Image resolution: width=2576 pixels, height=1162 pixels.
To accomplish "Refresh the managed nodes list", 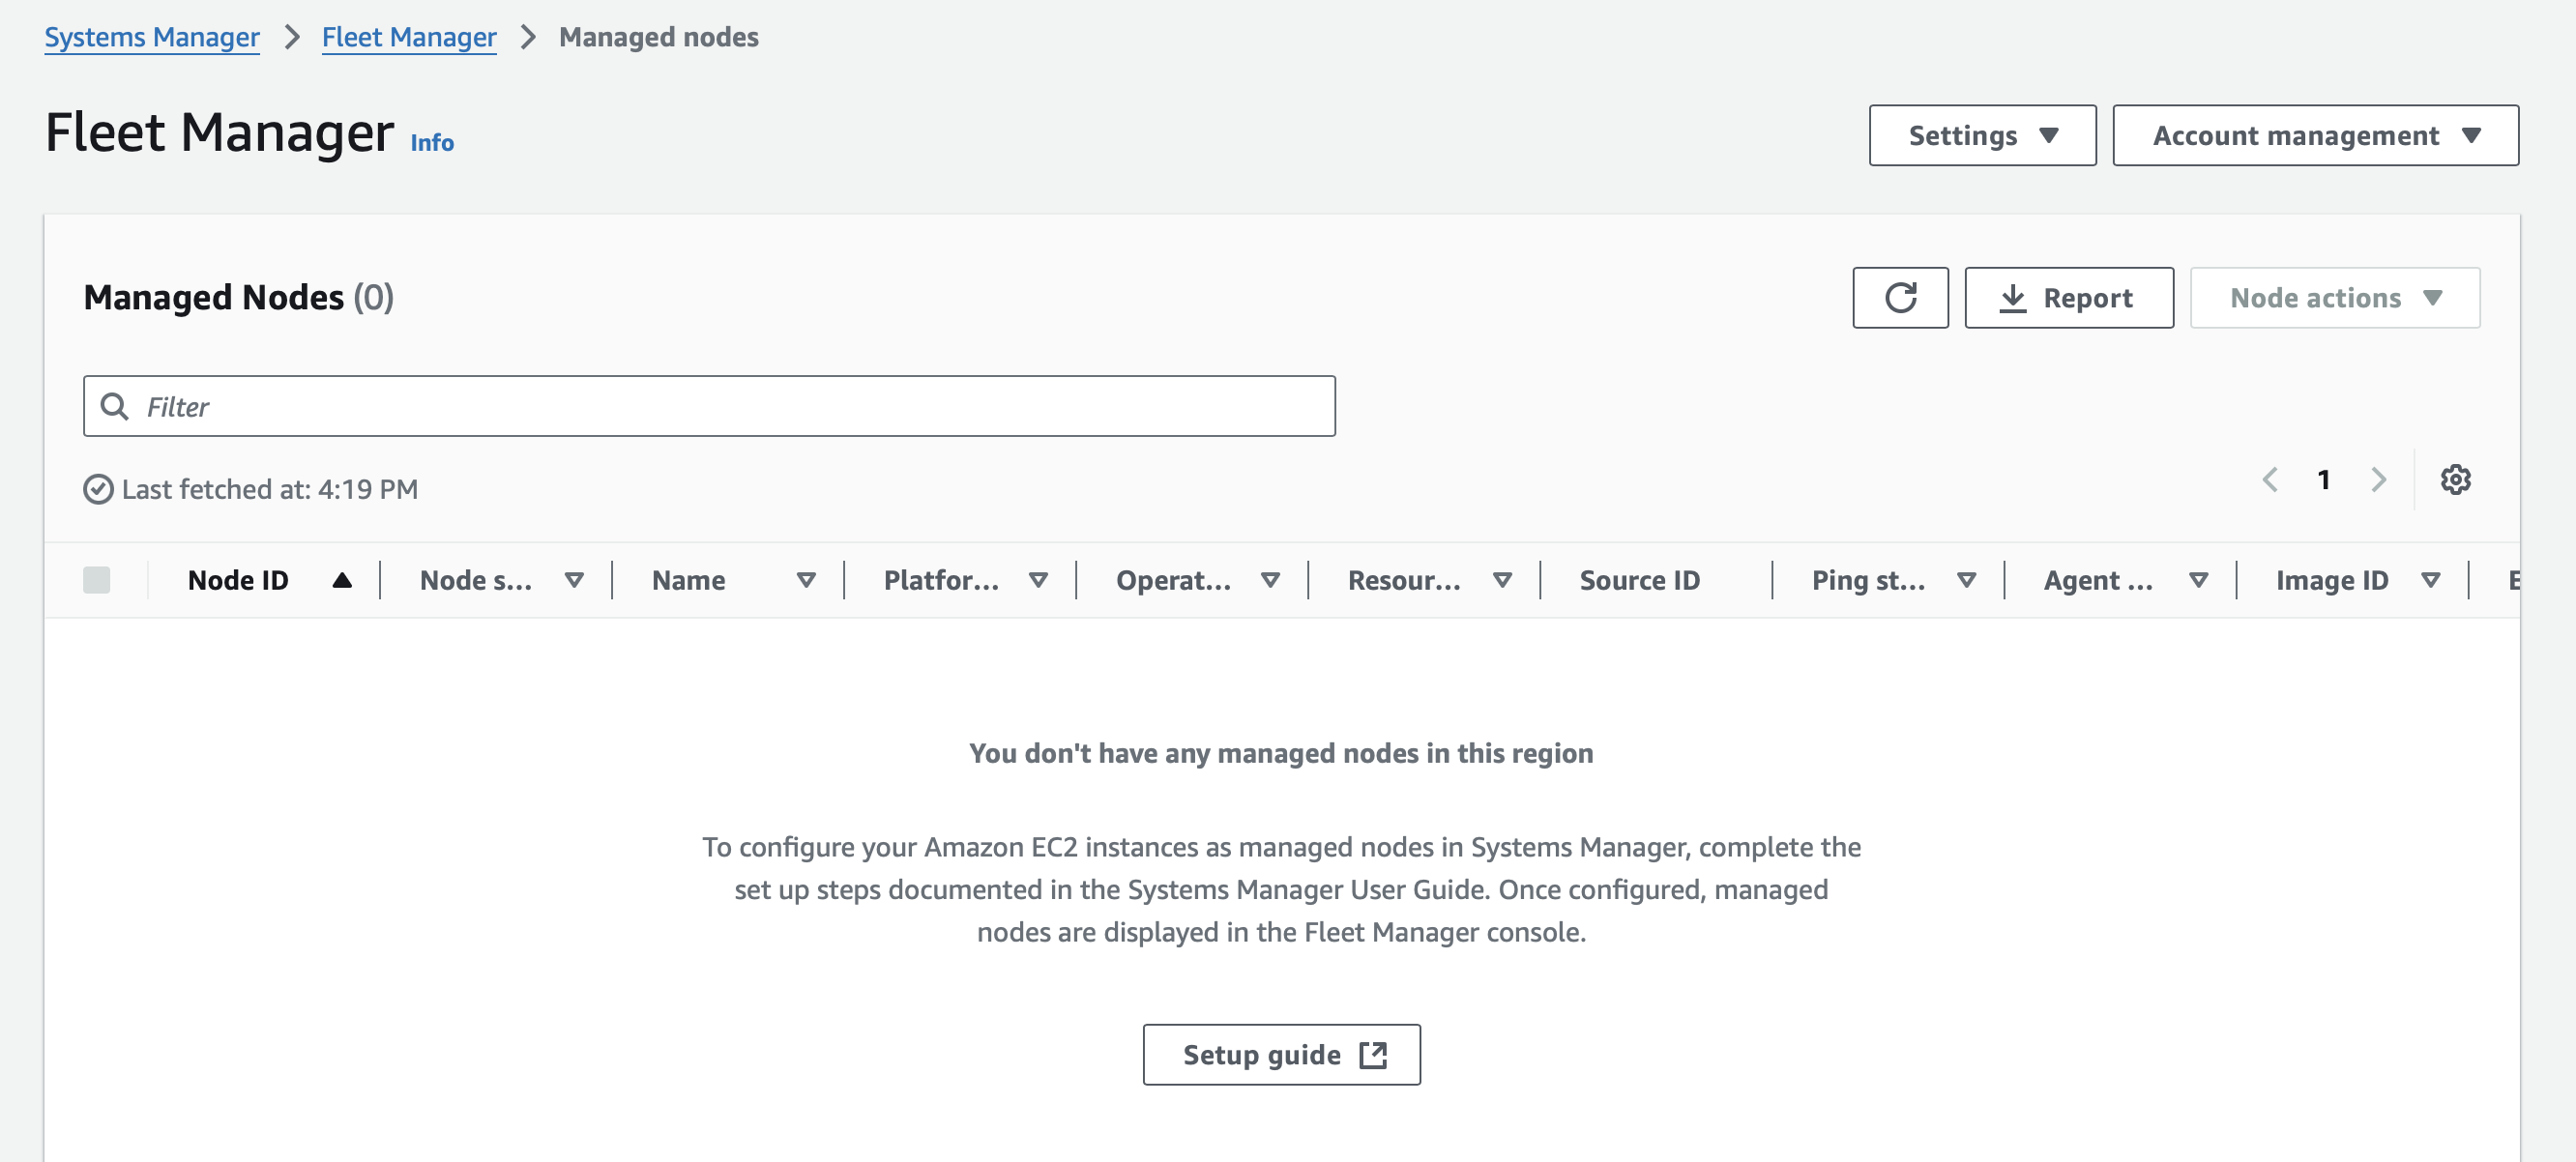I will (x=1900, y=297).
